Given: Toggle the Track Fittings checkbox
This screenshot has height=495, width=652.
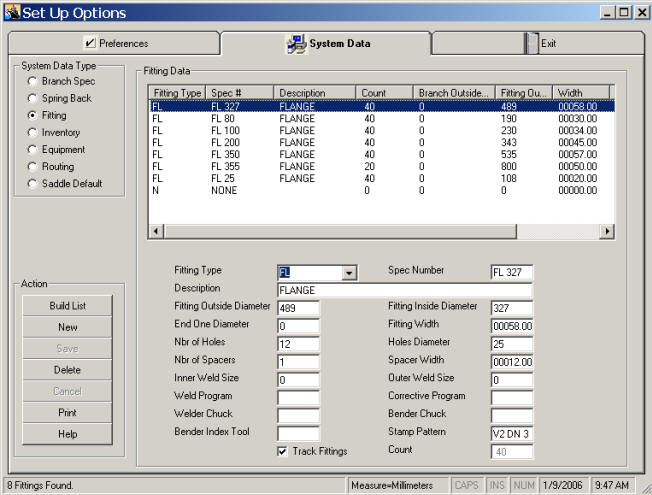Looking at the screenshot, I should (x=282, y=451).
